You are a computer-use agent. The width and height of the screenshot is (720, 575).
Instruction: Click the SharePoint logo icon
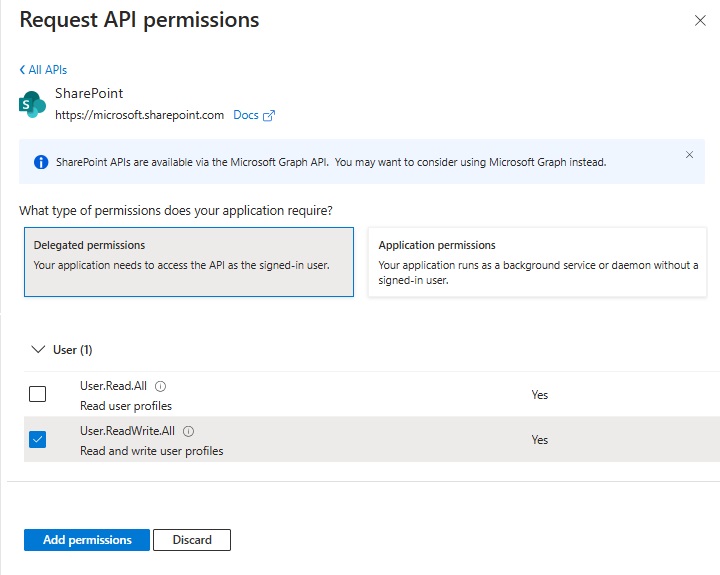click(32, 104)
